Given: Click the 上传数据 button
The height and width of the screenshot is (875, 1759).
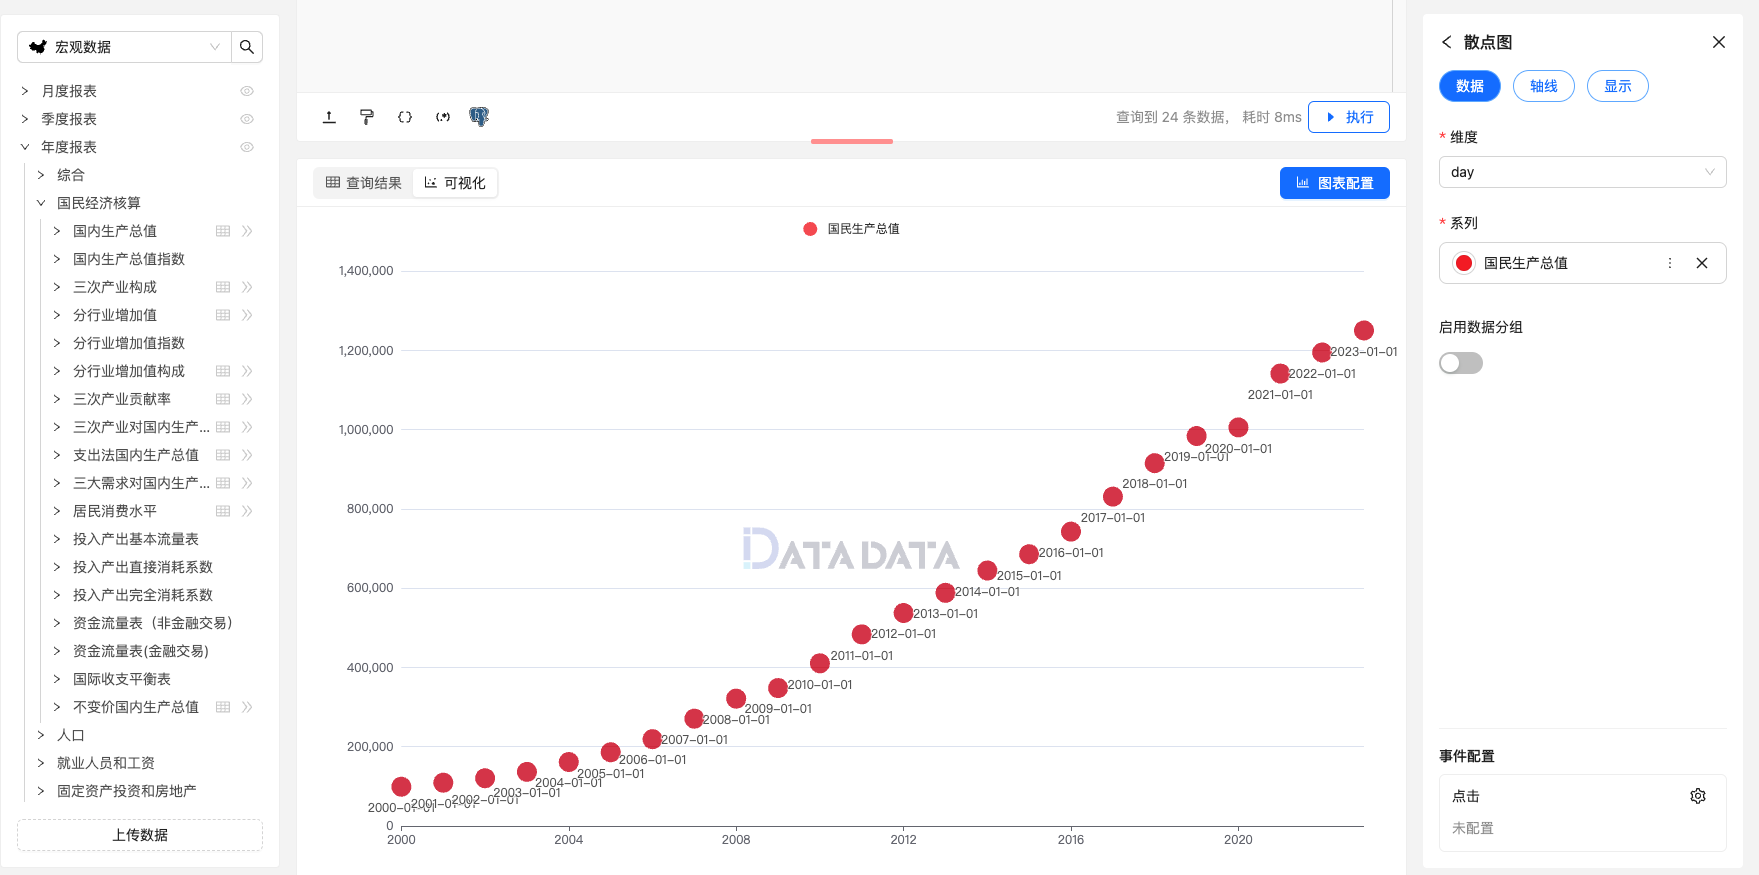Looking at the screenshot, I should 140,835.
